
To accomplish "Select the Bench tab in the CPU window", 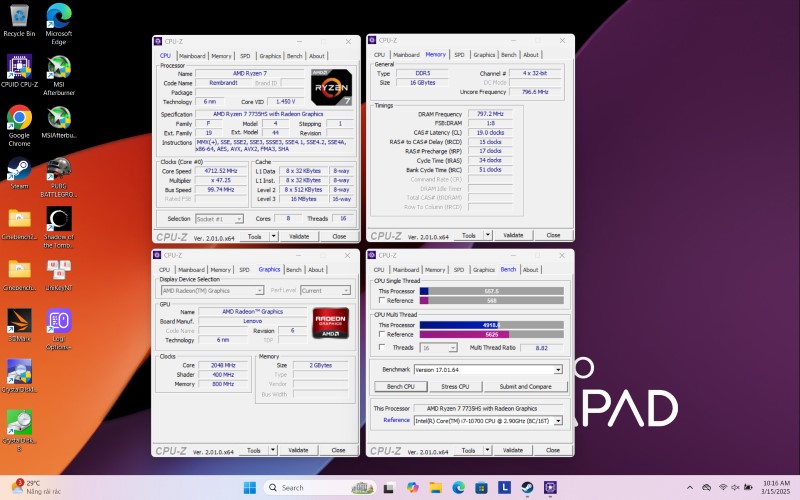I will pyautogui.click(x=294, y=56).
